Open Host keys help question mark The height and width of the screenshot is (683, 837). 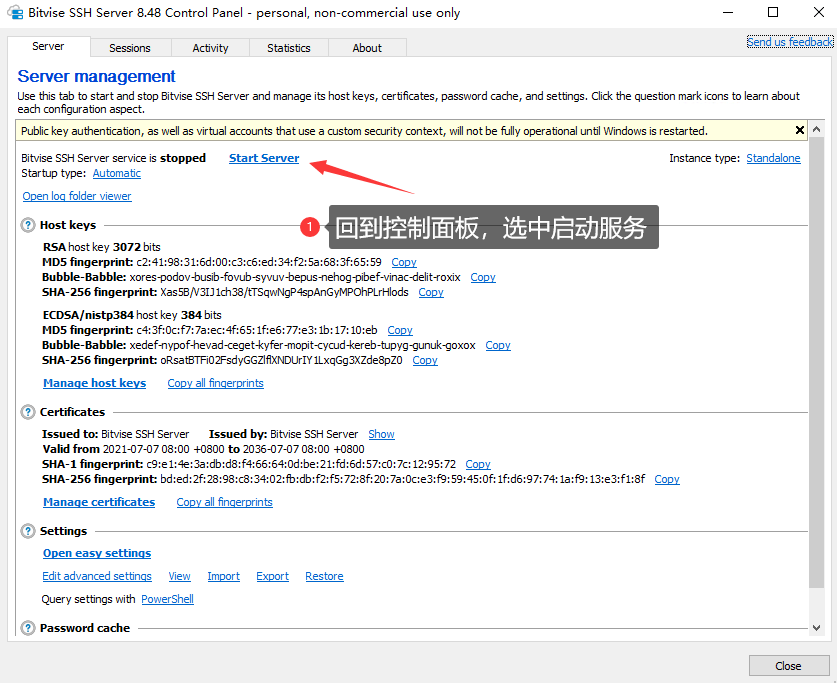pyautogui.click(x=28, y=225)
